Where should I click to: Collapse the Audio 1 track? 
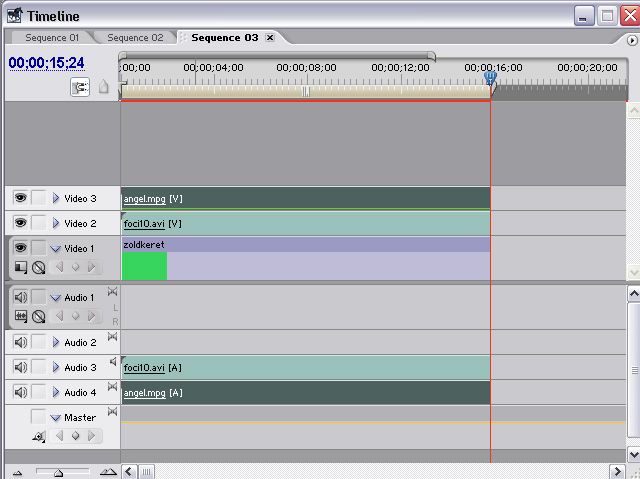[x=56, y=297]
